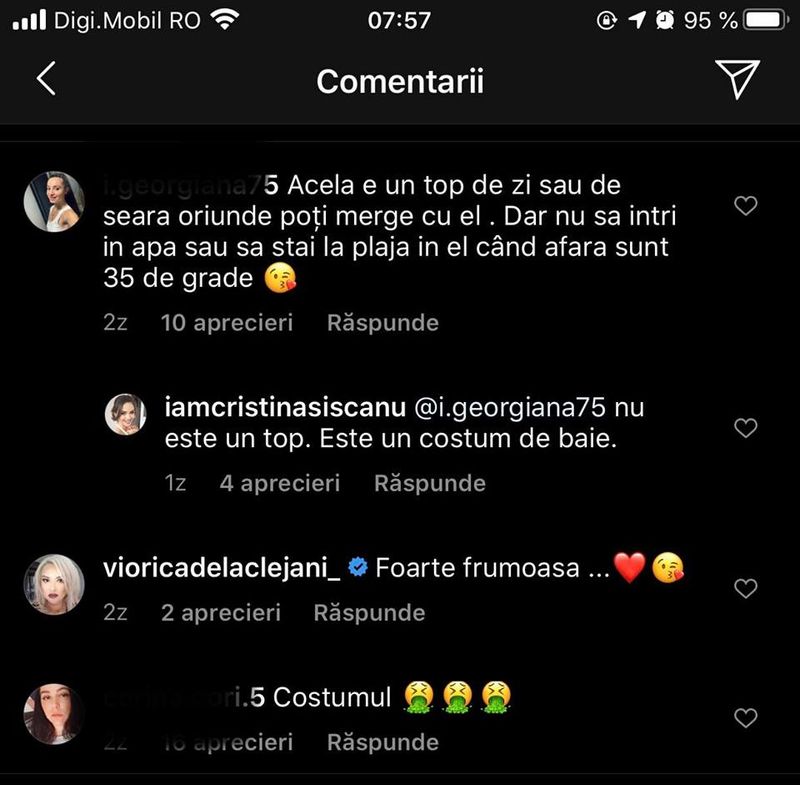Screen dimensions: 800x785
Task: Reply to iamcristinasiscanu's comment
Action: [x=430, y=483]
